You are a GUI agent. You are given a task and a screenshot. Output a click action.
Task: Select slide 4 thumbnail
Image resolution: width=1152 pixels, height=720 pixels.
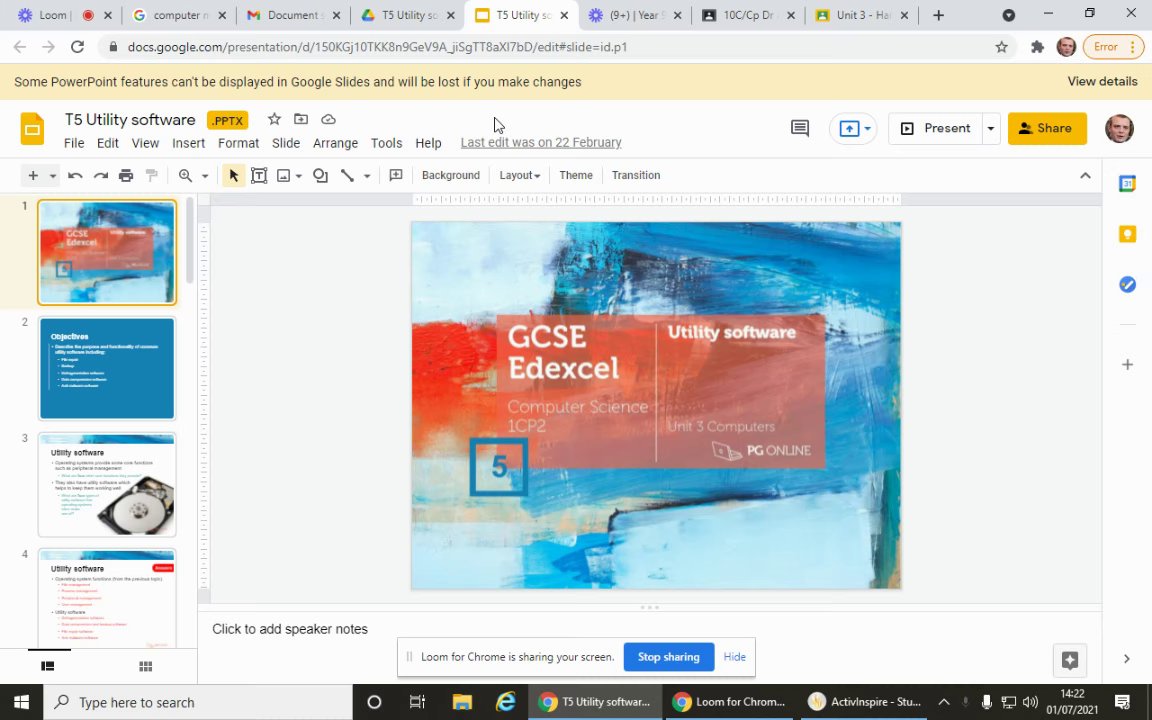coord(107,598)
